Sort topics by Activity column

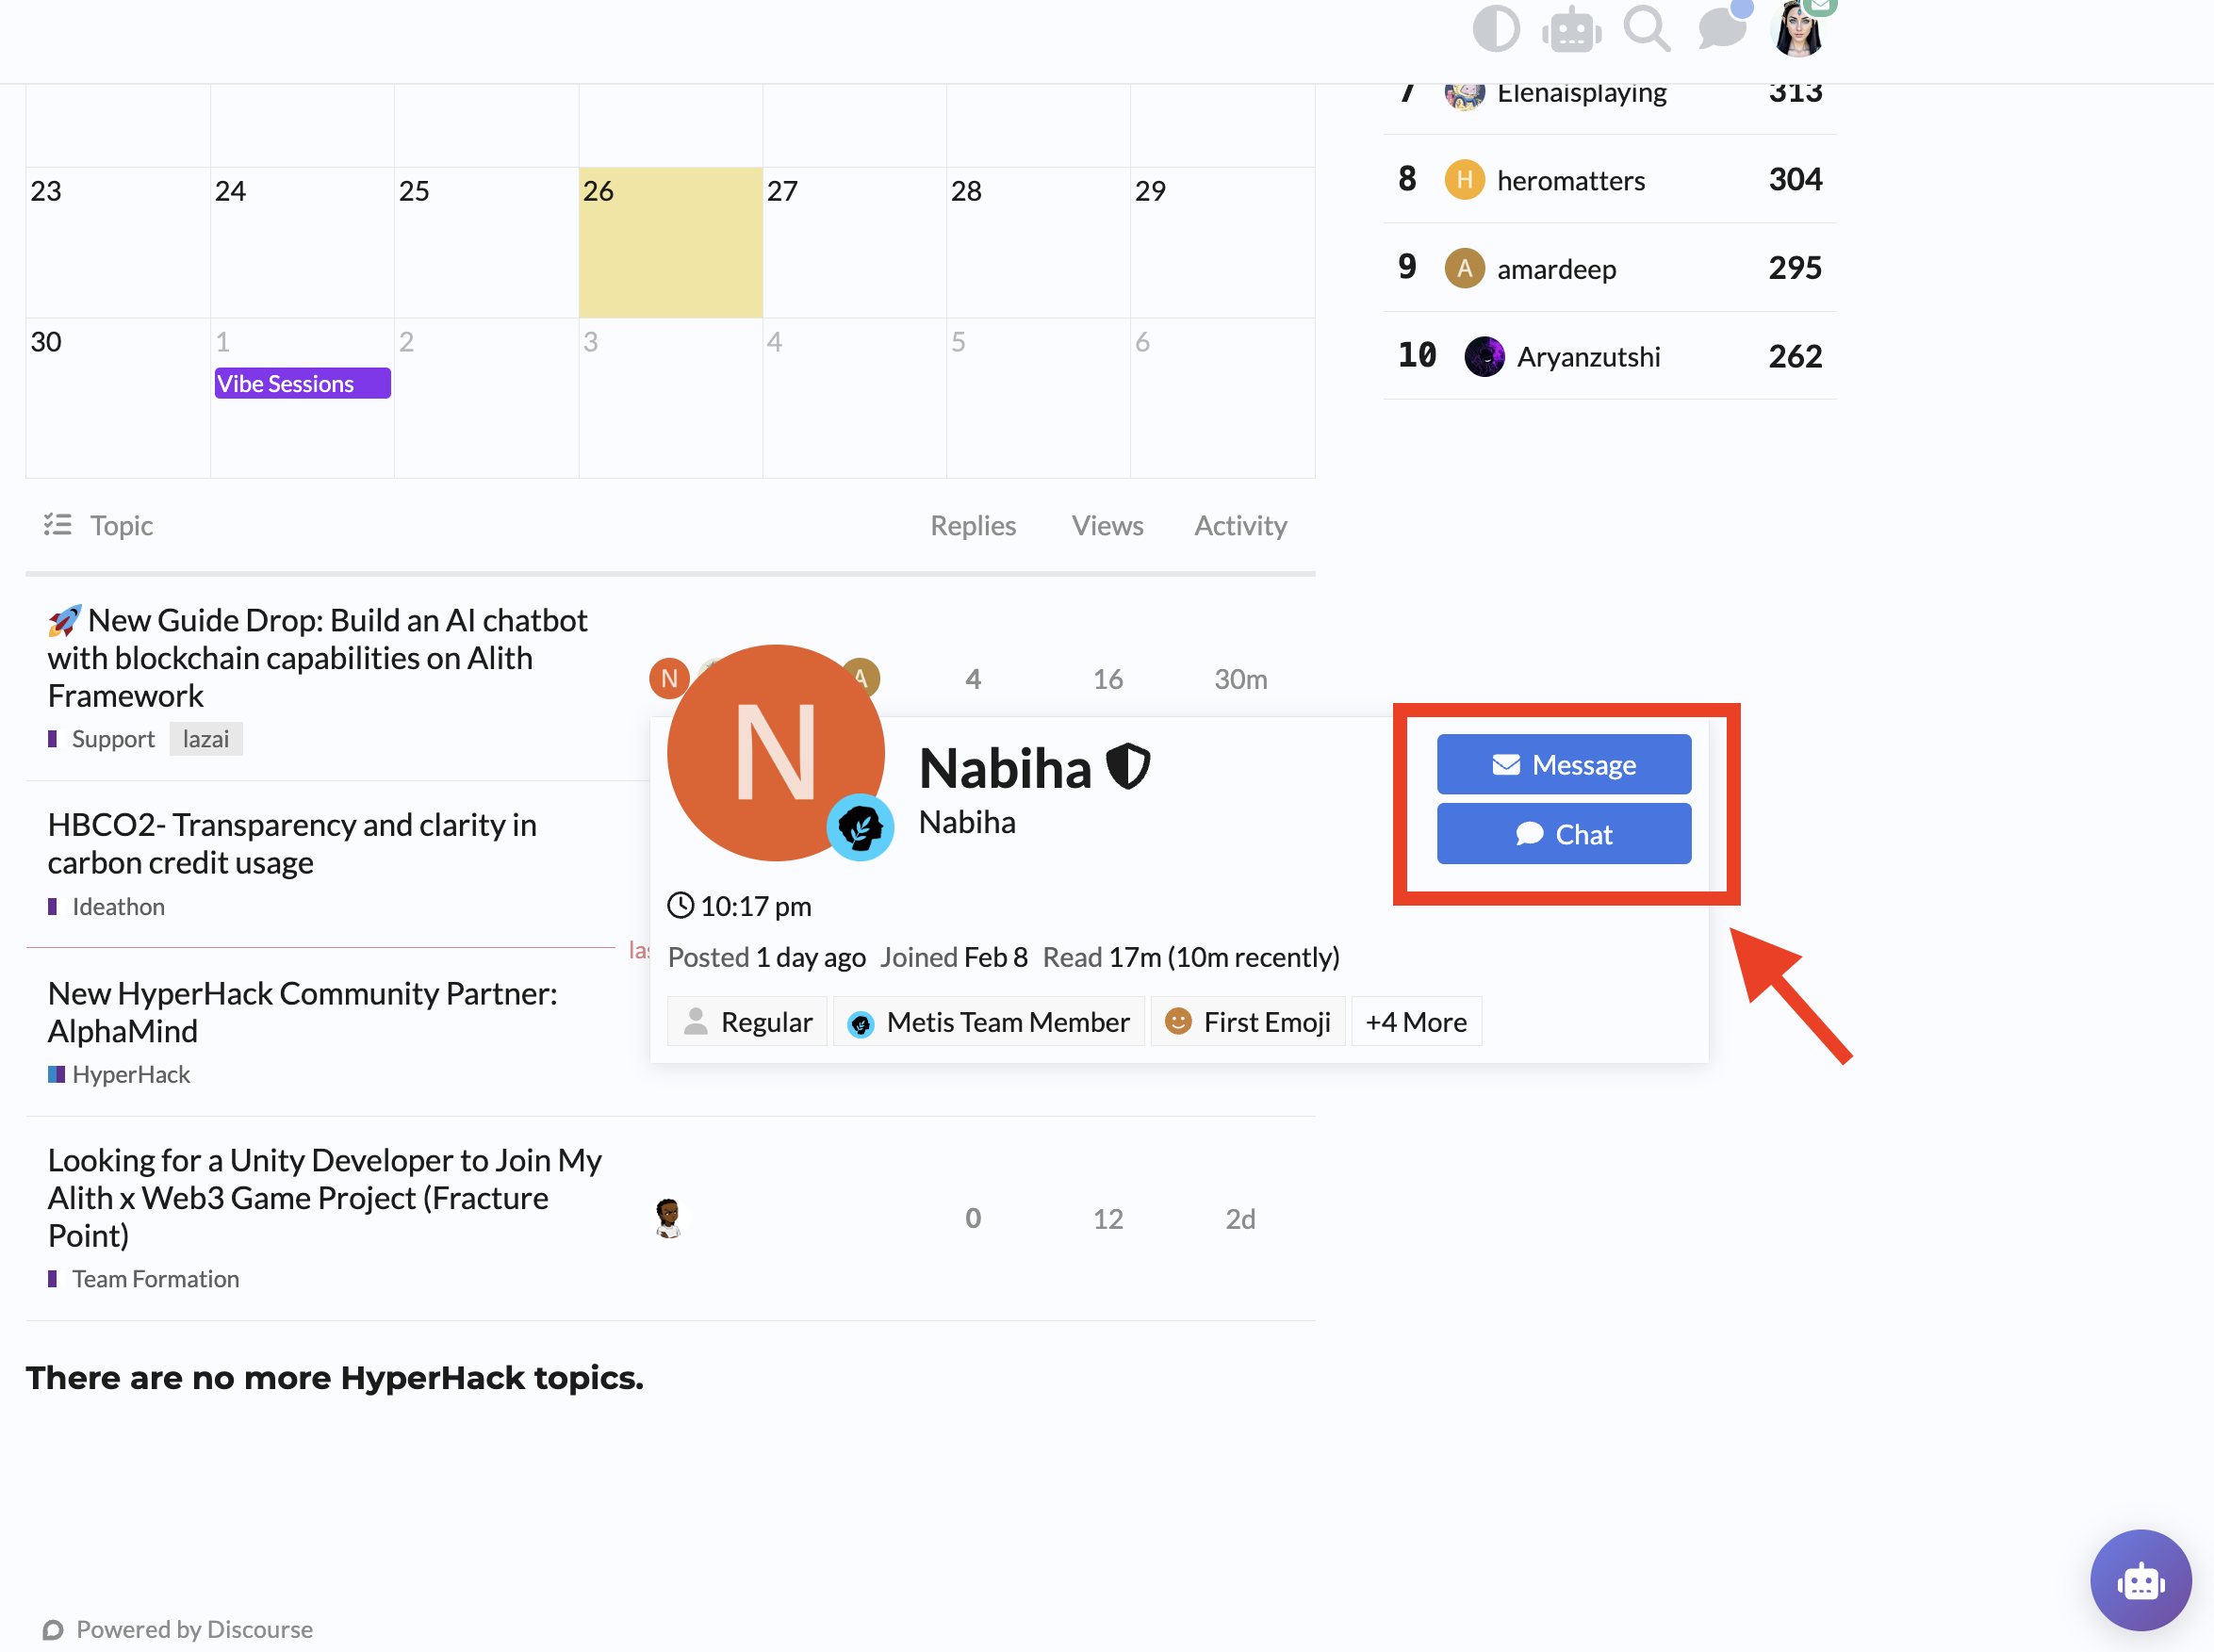(1240, 525)
